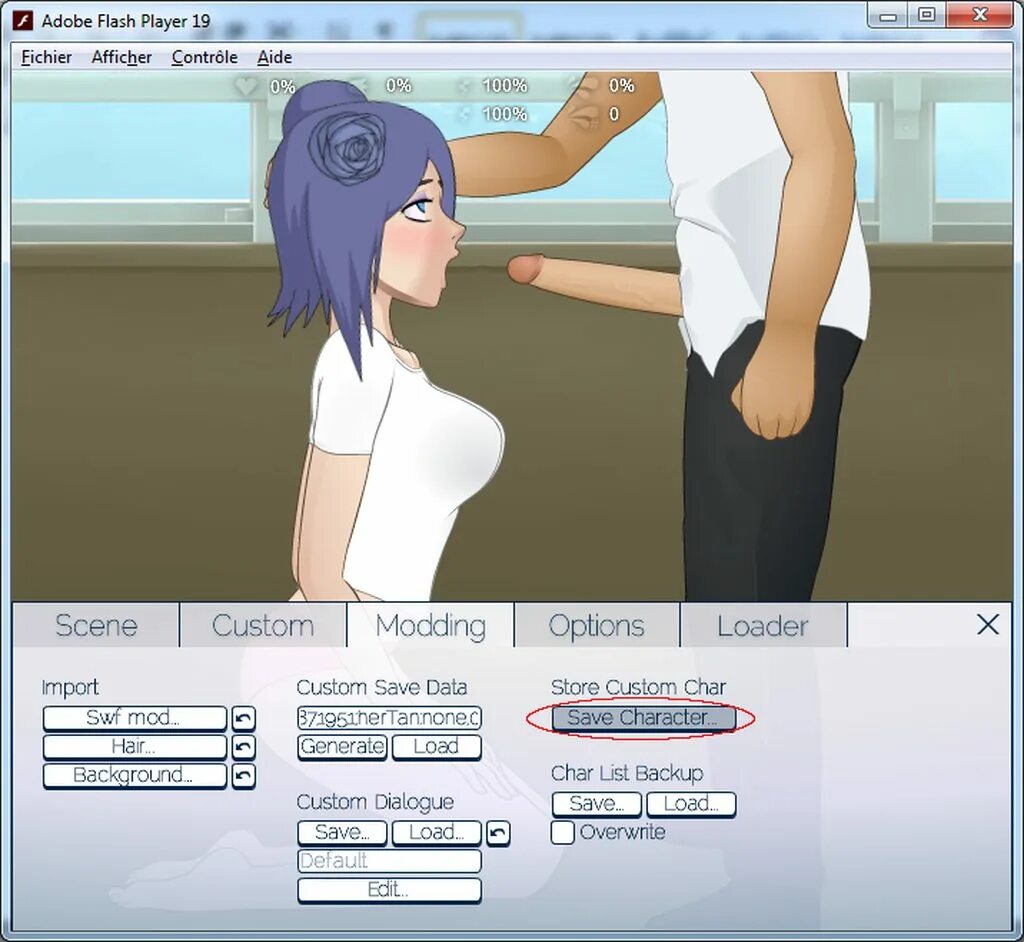The width and height of the screenshot is (1024, 942).
Task: Click the Save Character... button
Action: 643,718
